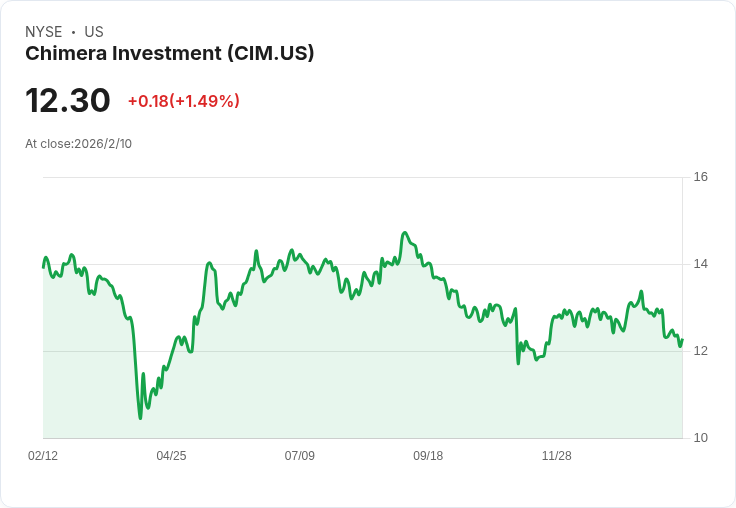The width and height of the screenshot is (736, 508).
Task: Click the chart line's lowest dip
Action: click(140, 417)
